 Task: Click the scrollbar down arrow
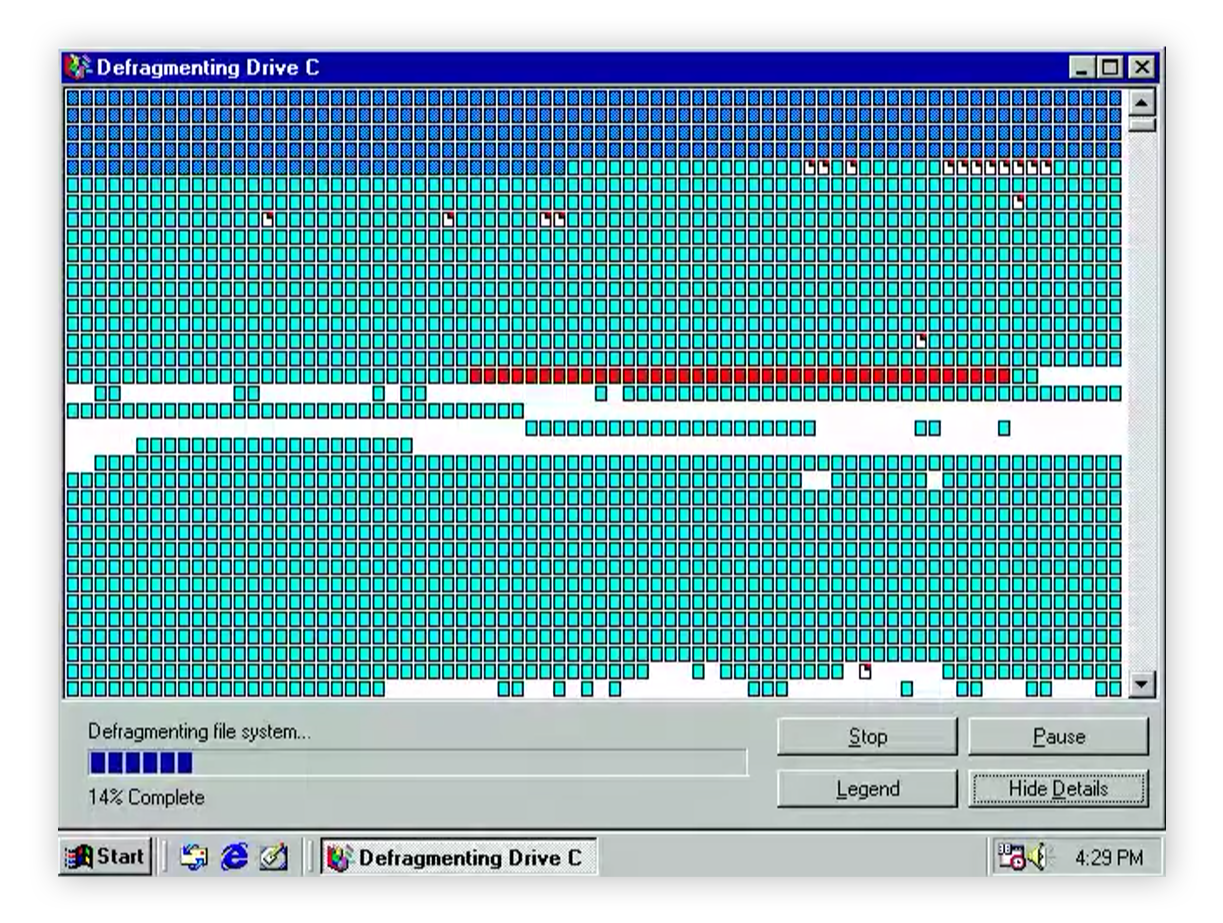pos(1141,684)
